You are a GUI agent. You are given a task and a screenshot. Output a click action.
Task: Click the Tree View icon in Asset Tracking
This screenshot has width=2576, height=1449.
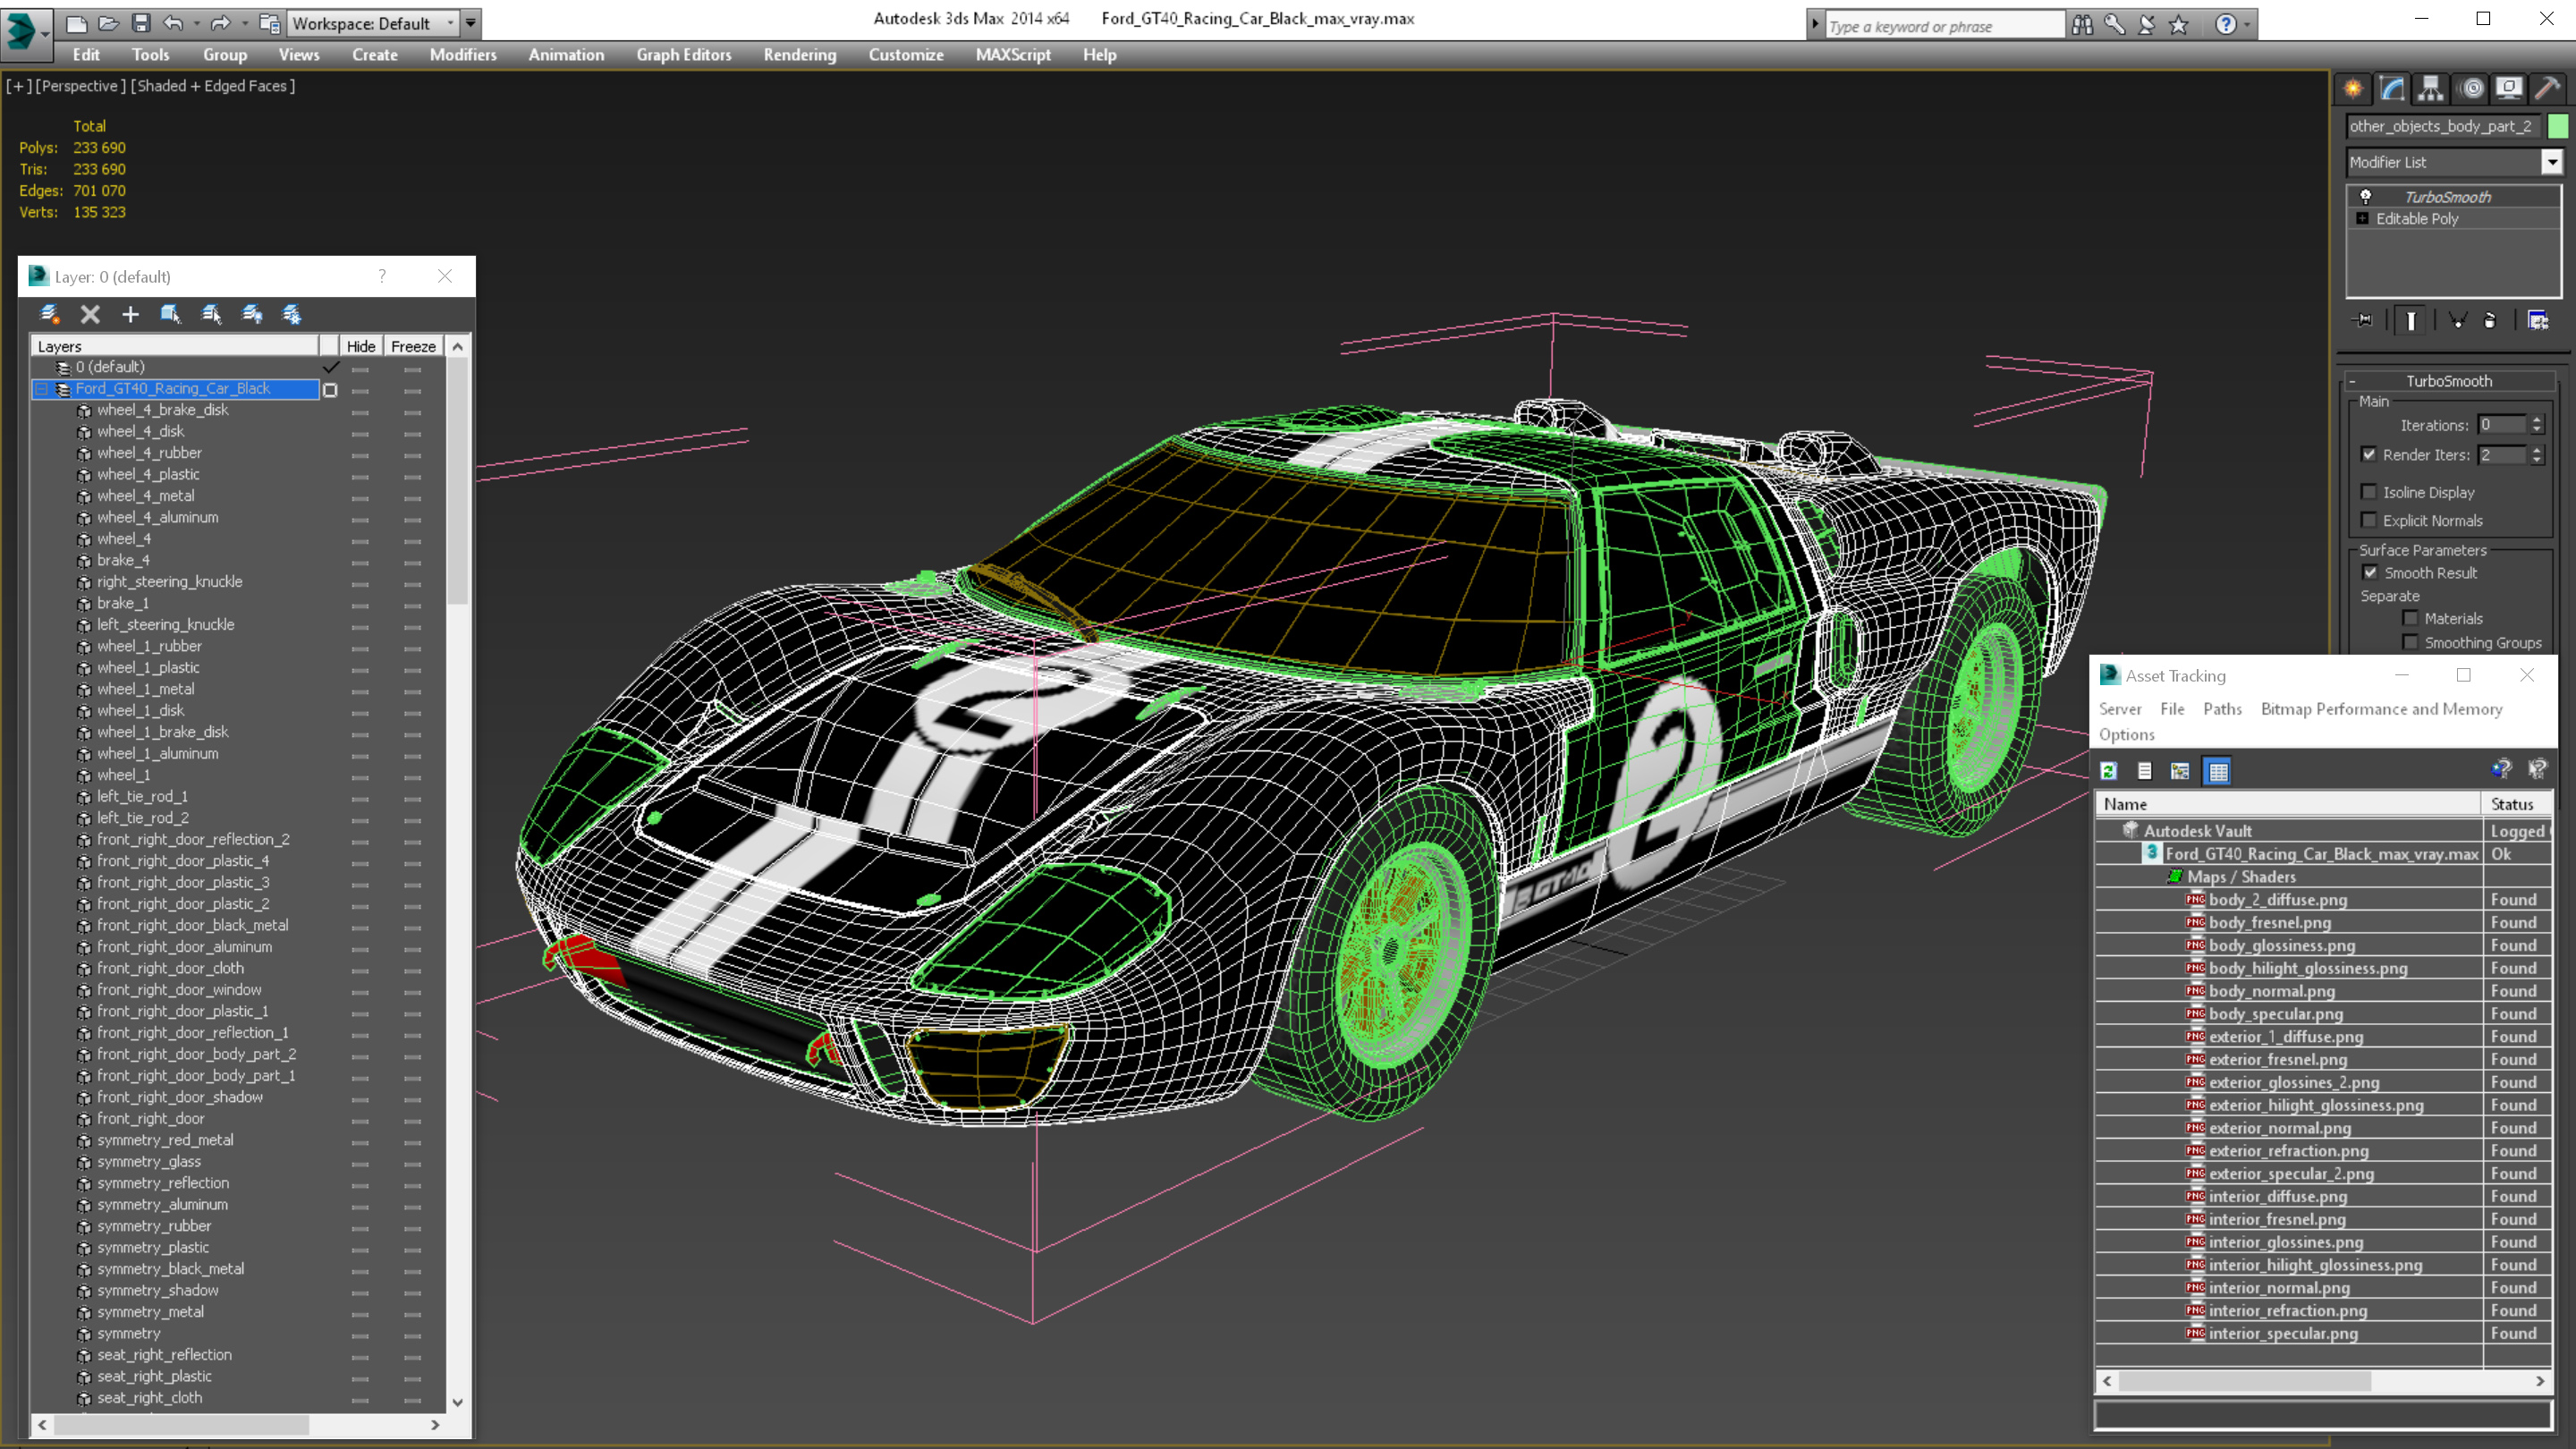click(2180, 771)
